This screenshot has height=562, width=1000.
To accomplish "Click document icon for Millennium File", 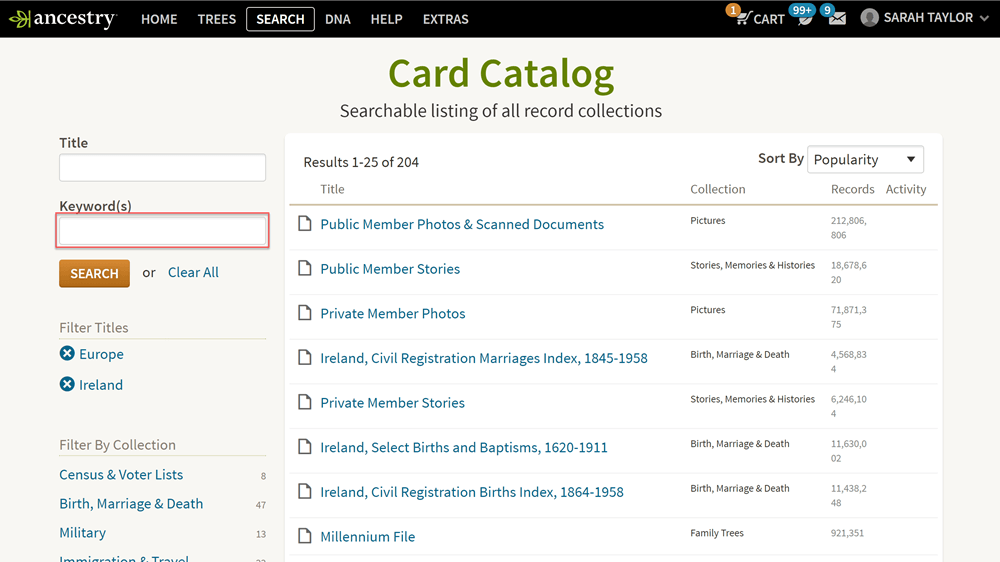I will tap(305, 536).
